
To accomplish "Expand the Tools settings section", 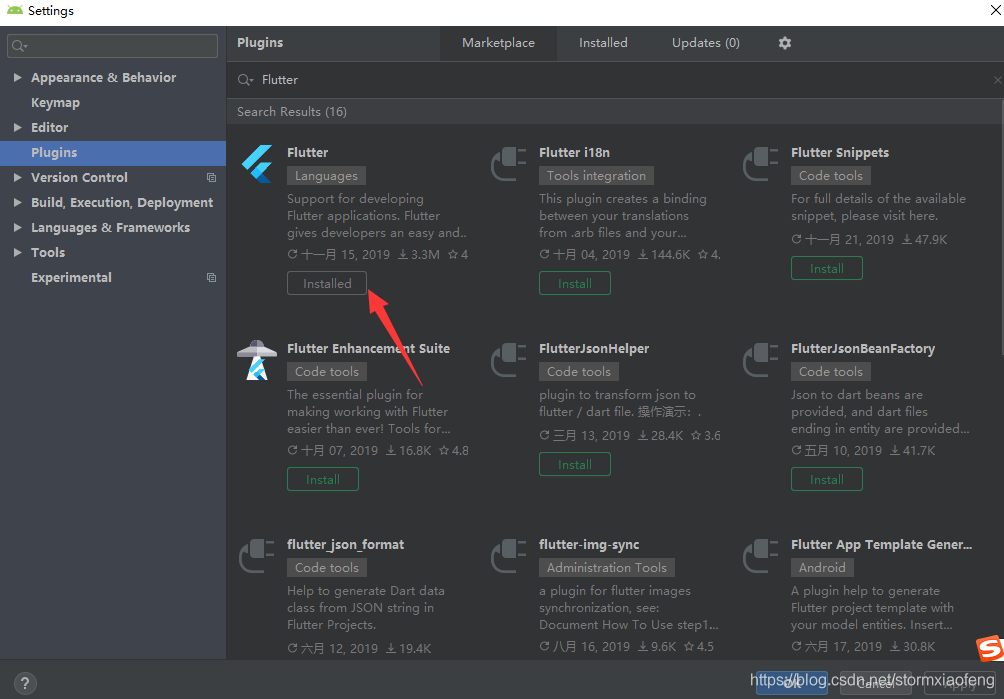I will click(17, 252).
